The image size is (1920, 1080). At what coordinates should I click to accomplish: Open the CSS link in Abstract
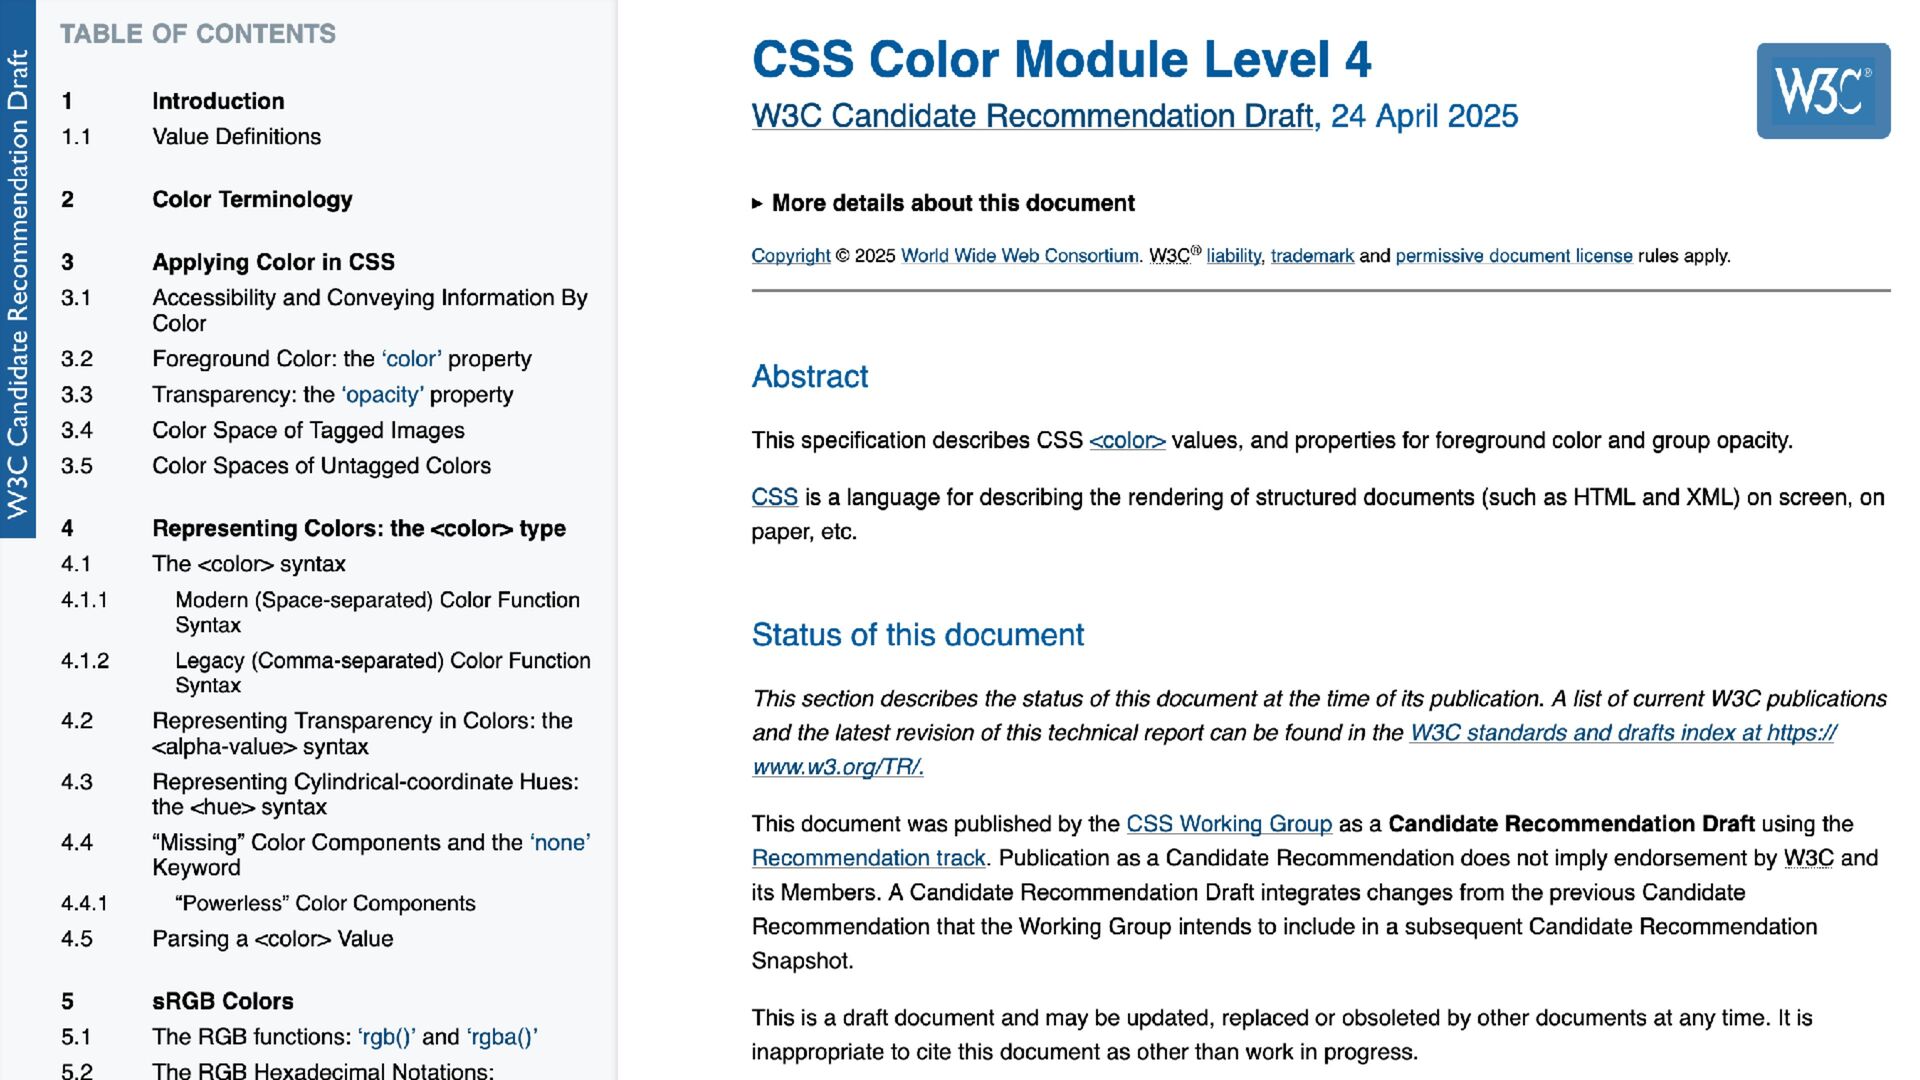coord(775,498)
